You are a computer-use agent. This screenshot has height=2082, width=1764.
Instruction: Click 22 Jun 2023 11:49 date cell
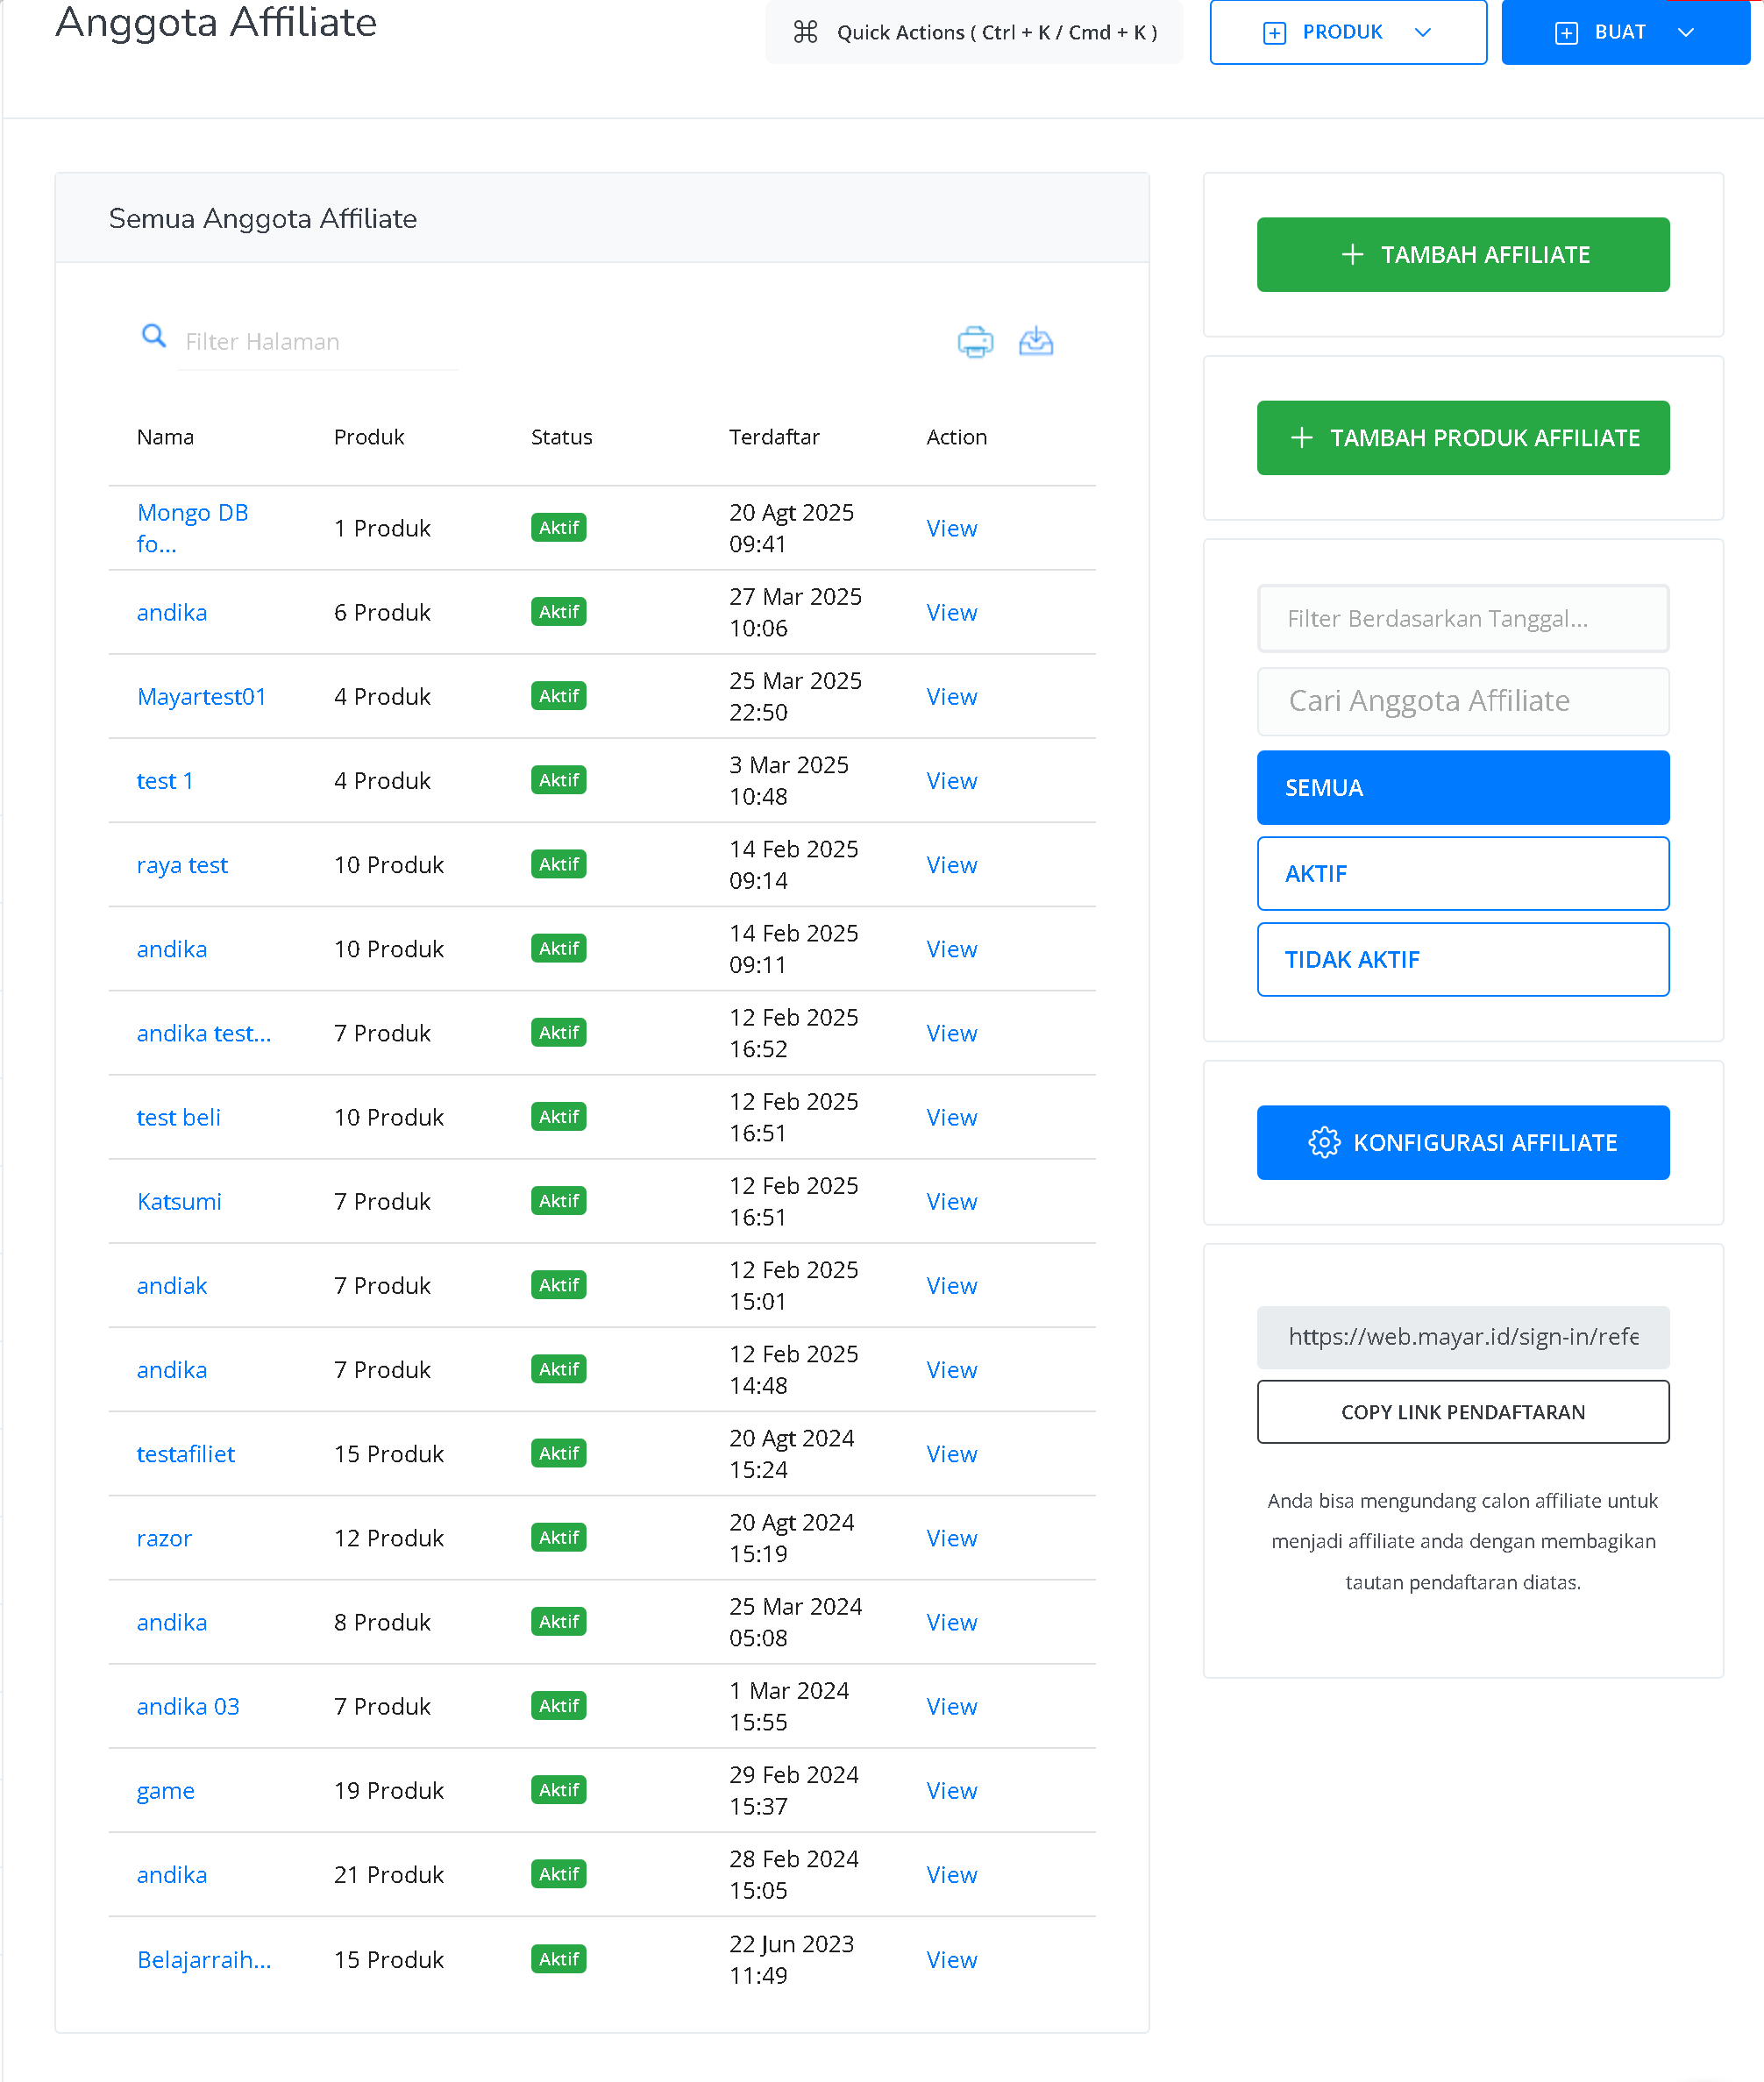click(791, 1959)
